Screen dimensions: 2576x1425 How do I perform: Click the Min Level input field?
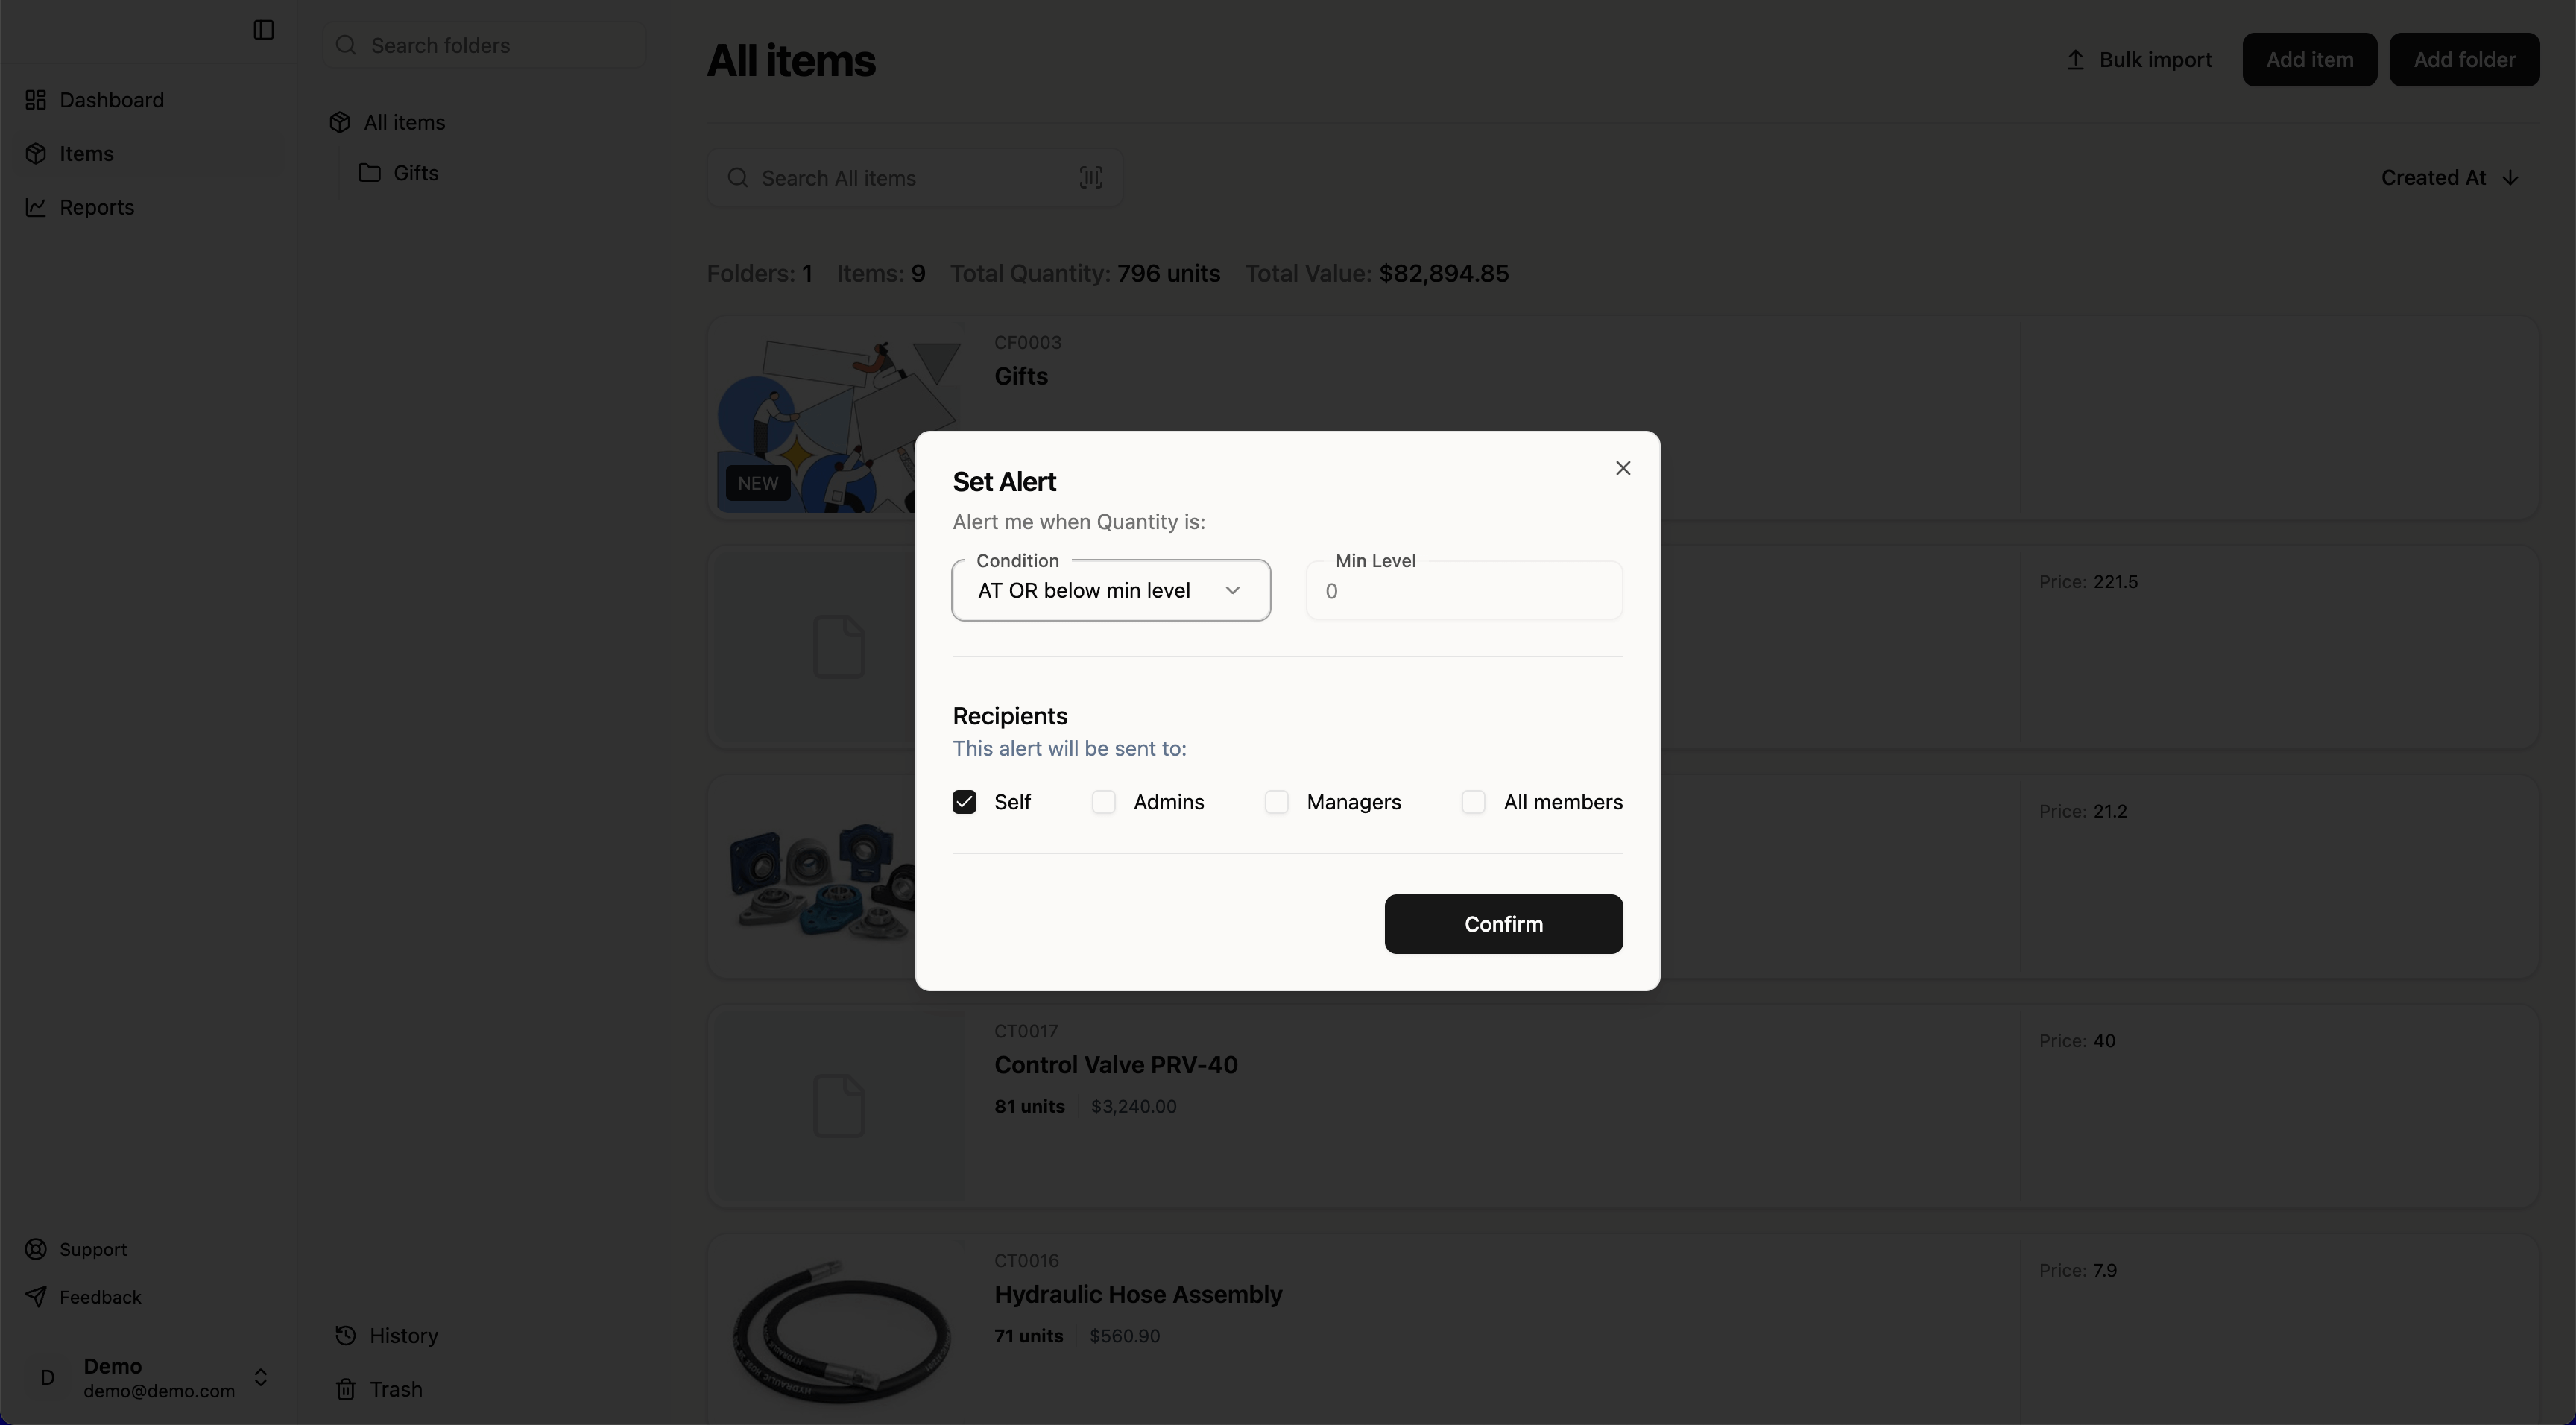(1463, 591)
